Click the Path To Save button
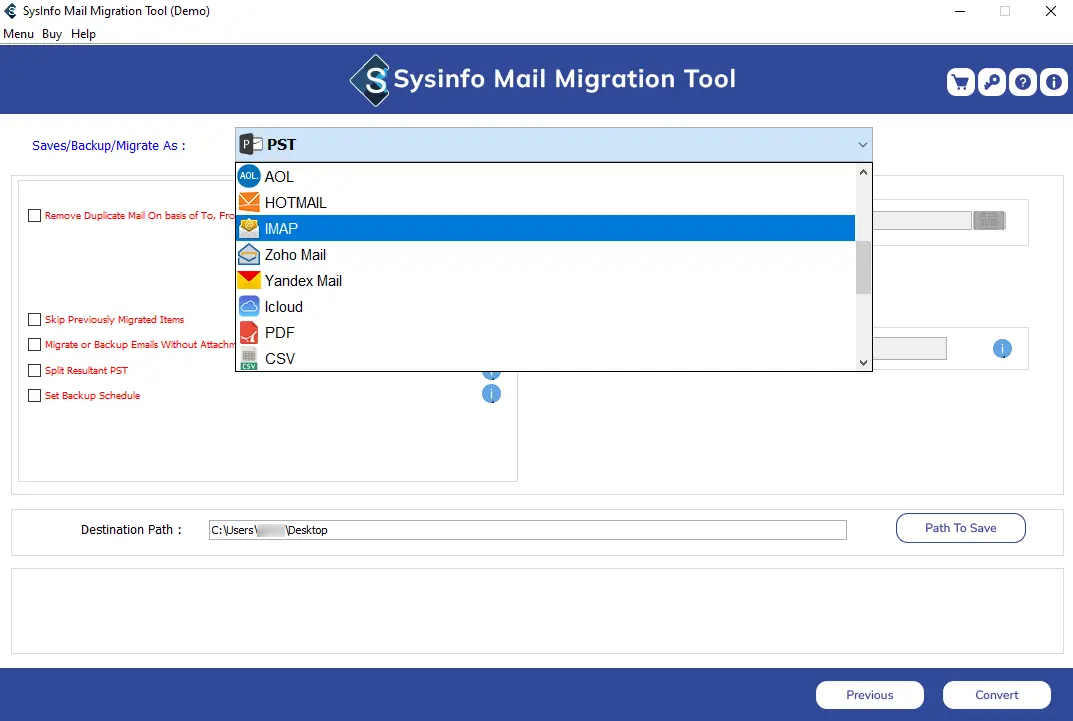The image size is (1073, 721). (x=960, y=528)
